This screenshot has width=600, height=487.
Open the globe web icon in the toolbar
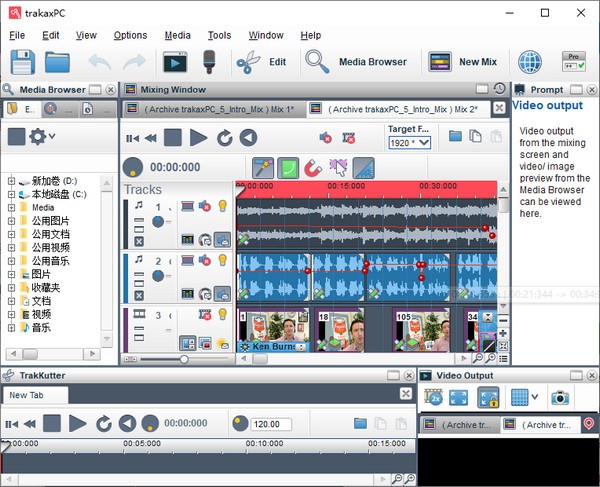click(529, 62)
